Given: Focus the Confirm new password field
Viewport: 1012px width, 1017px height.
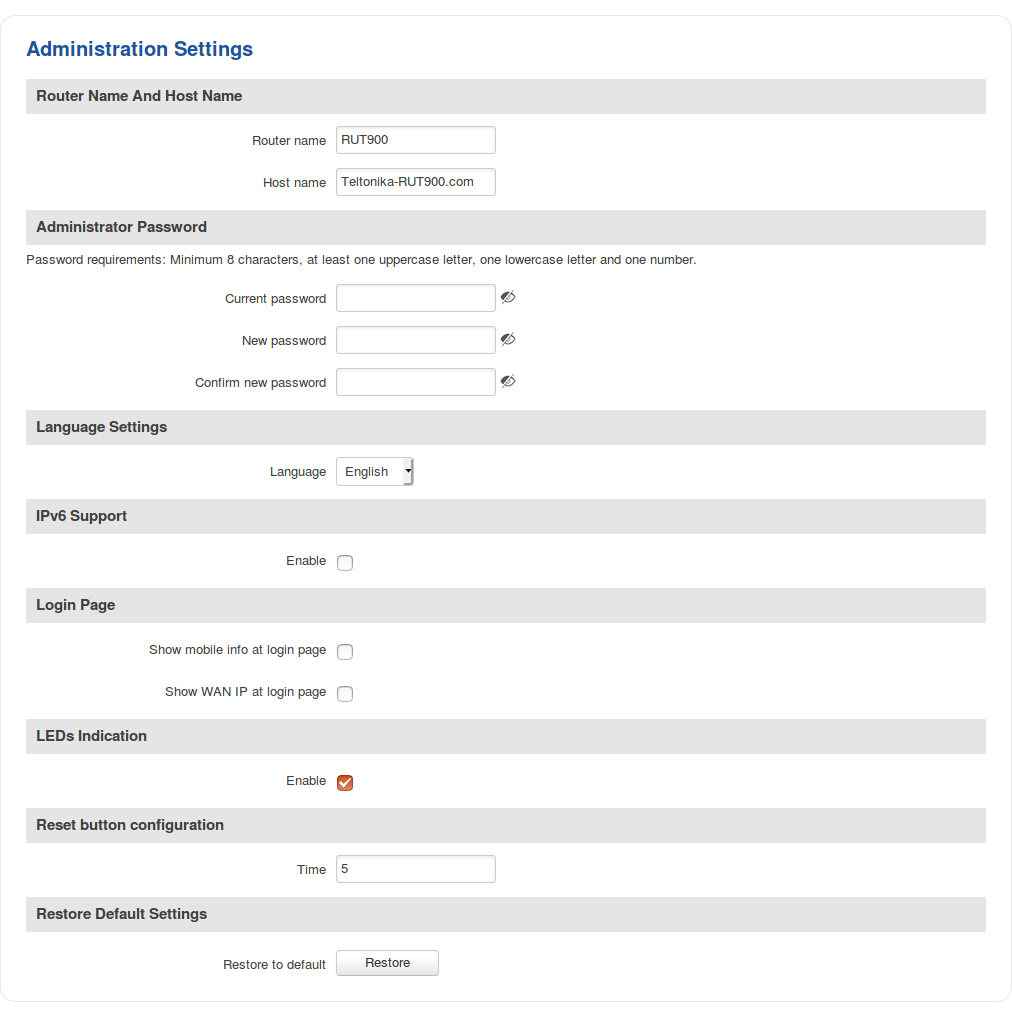Looking at the screenshot, I should (x=415, y=382).
